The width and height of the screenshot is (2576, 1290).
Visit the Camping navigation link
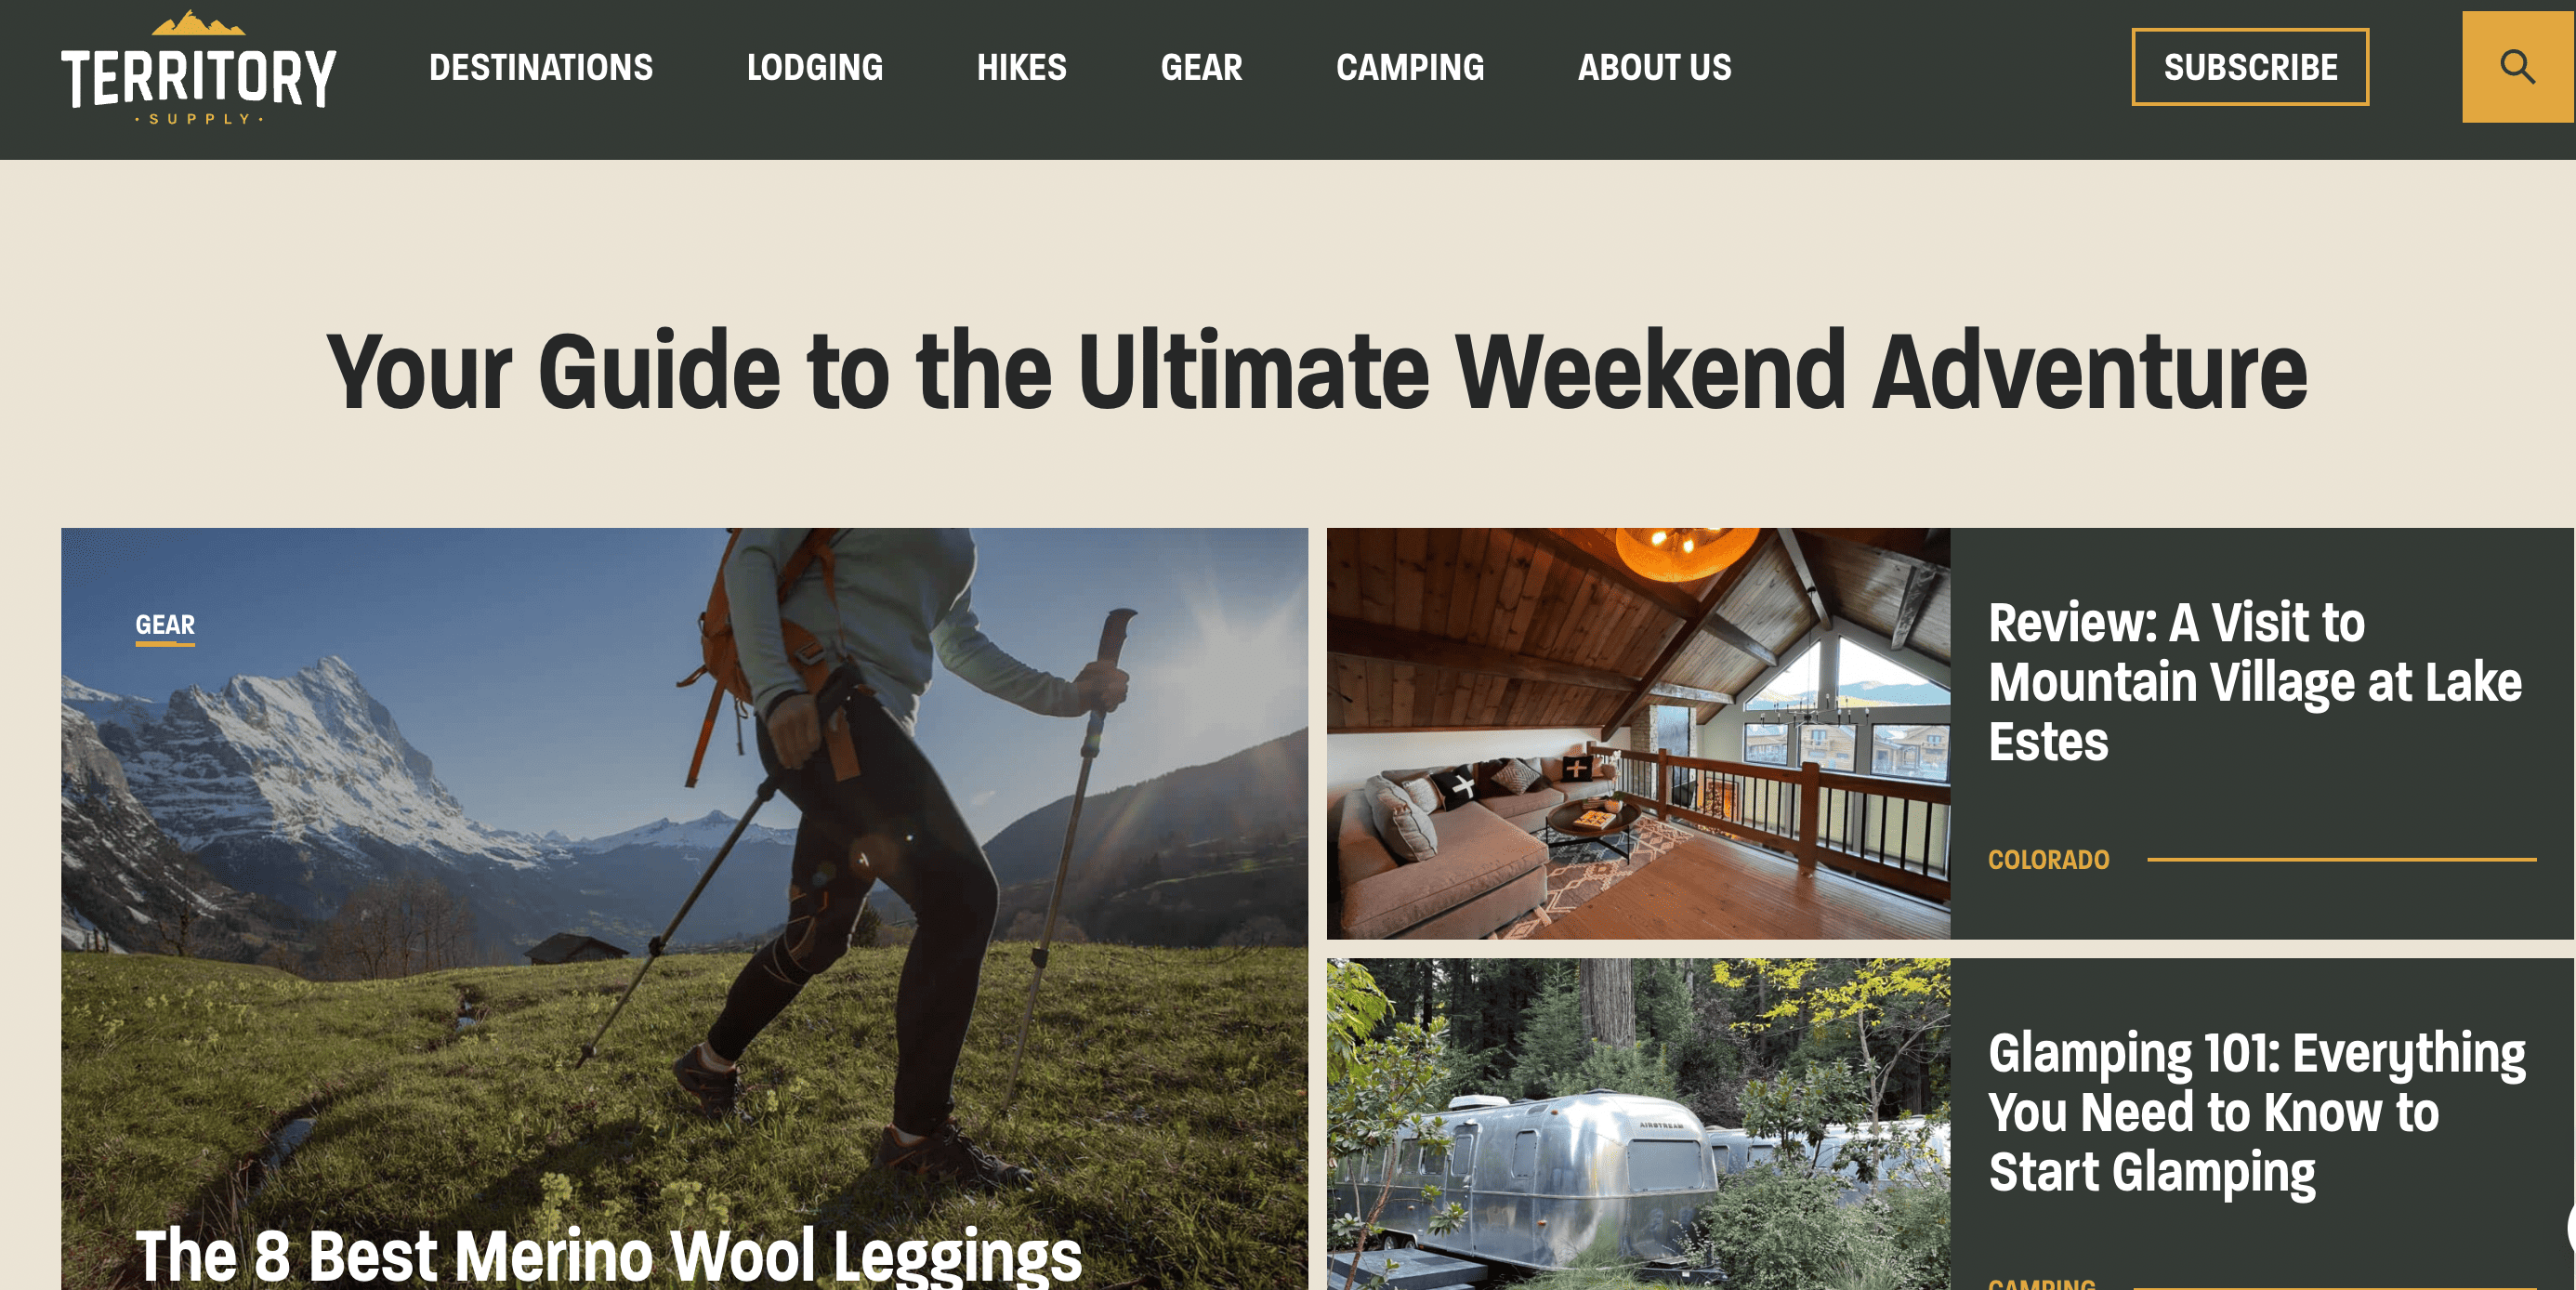tap(1410, 67)
